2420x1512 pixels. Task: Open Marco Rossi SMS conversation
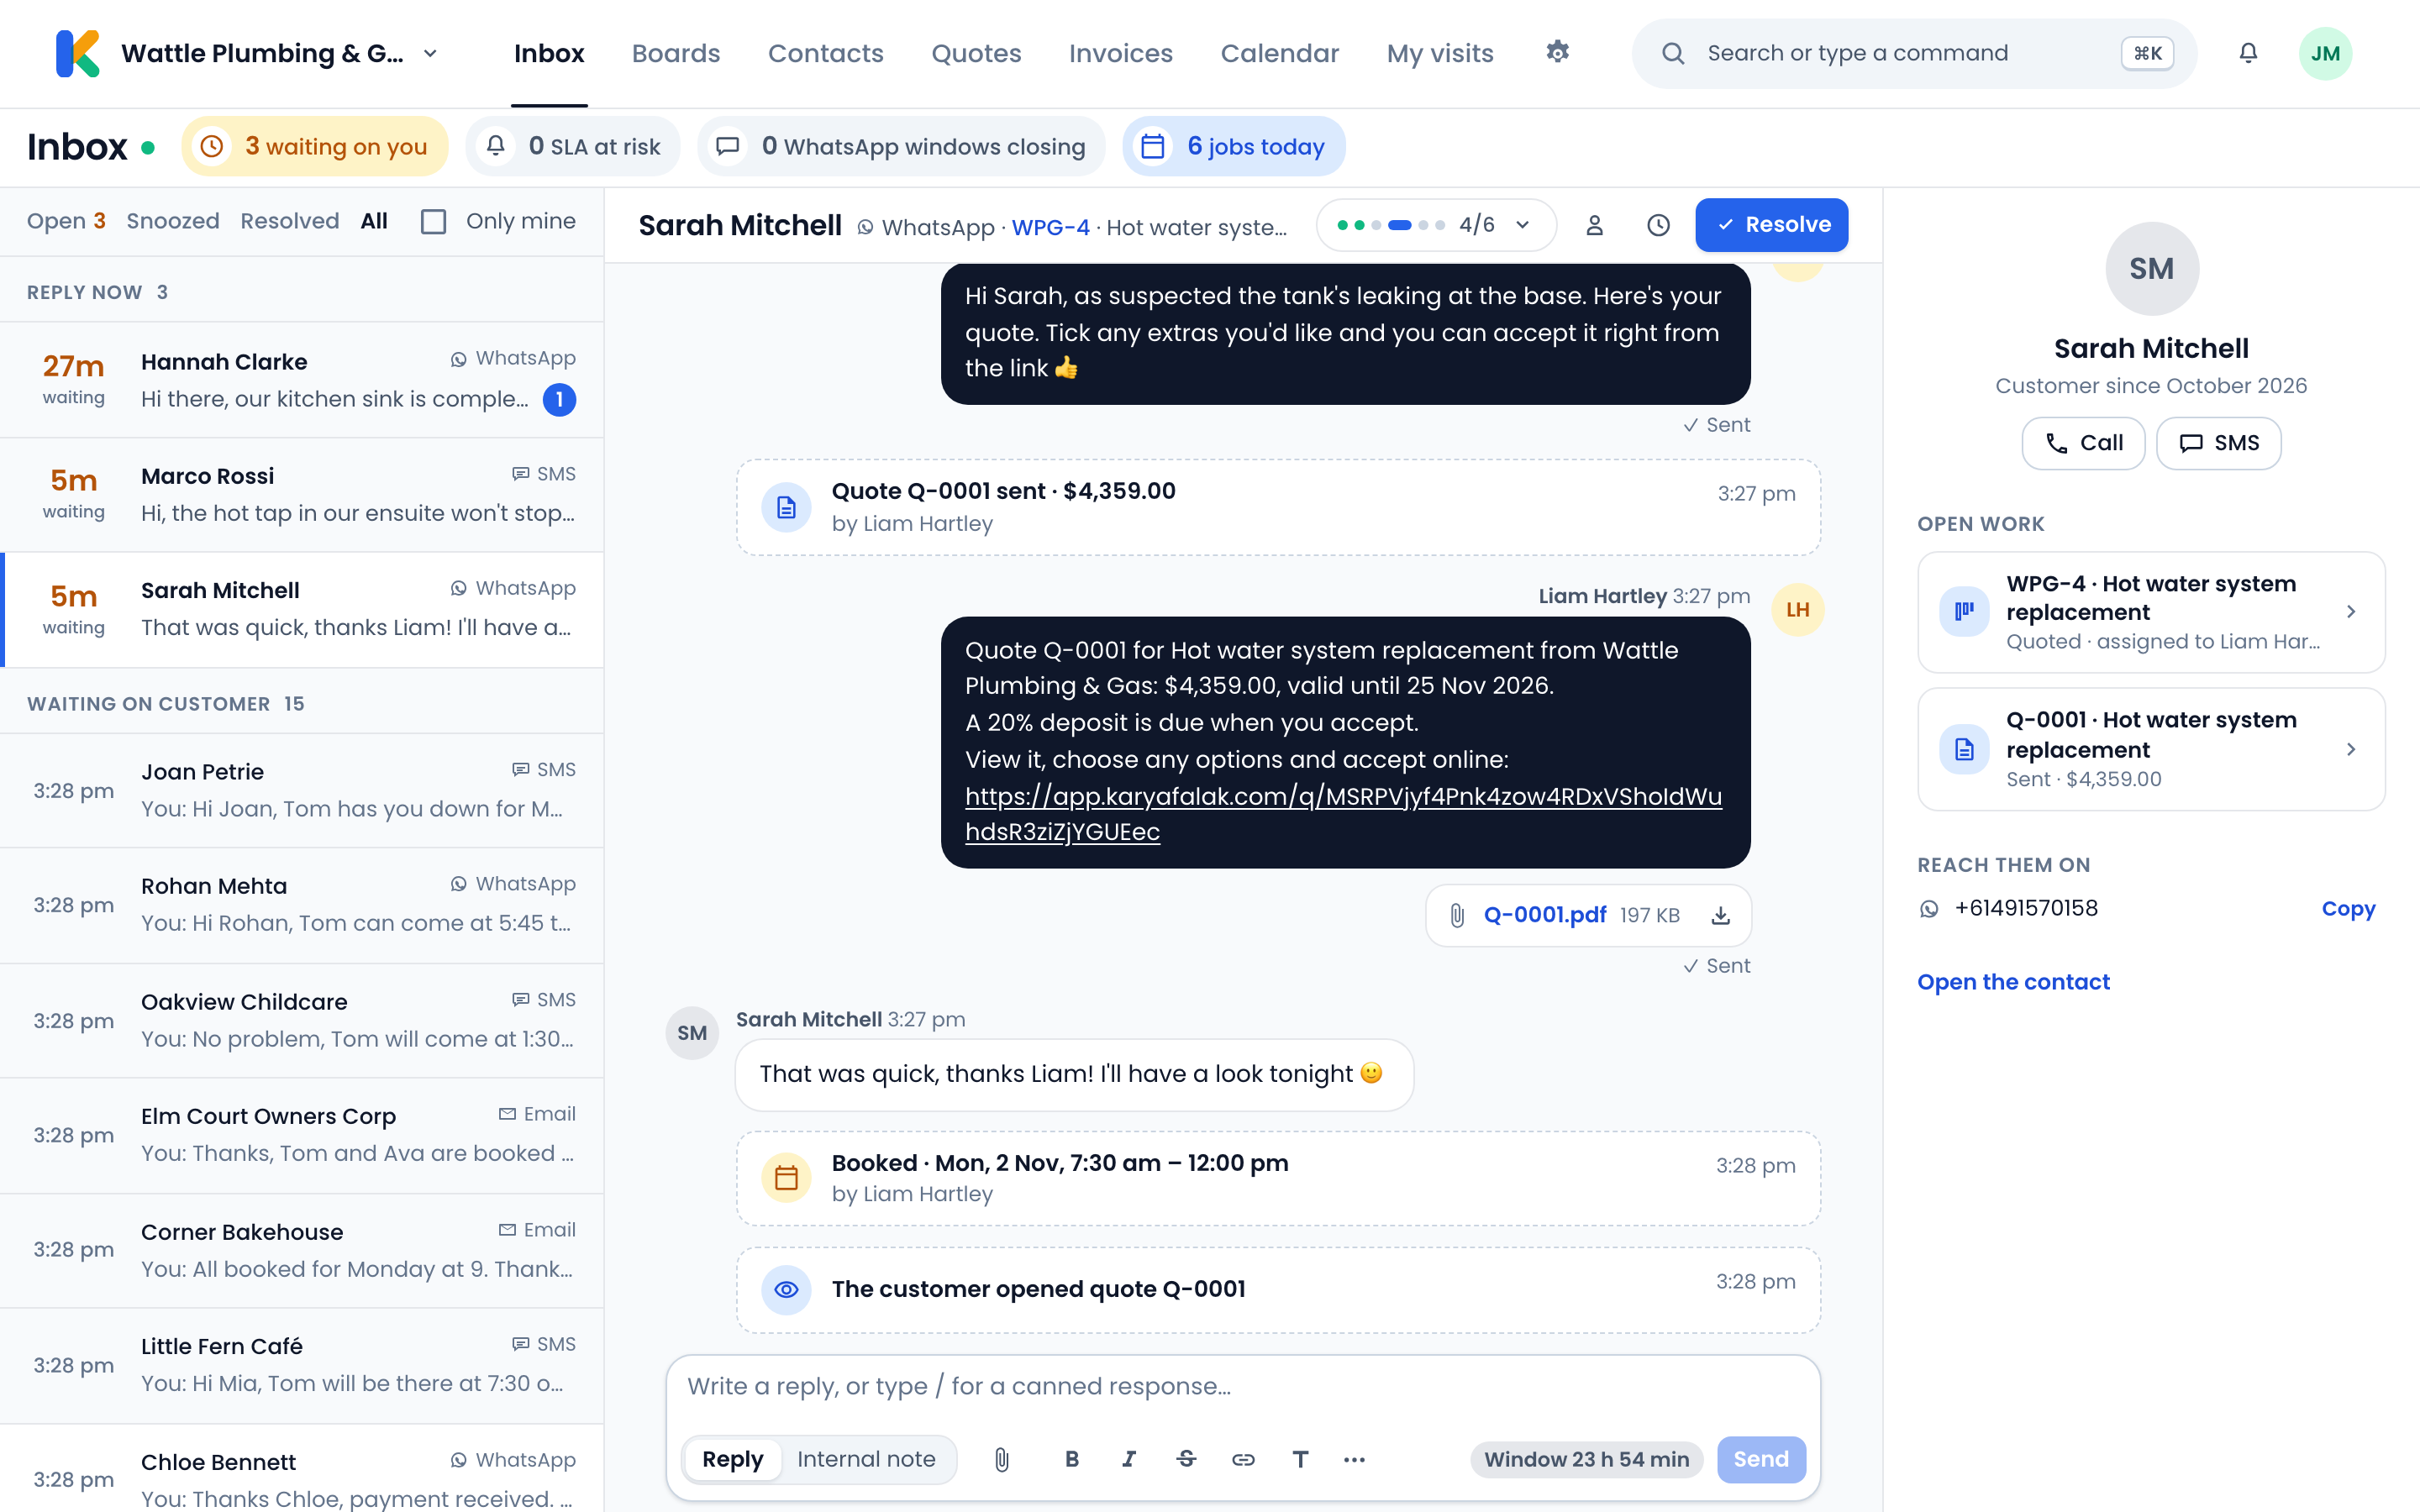302,495
